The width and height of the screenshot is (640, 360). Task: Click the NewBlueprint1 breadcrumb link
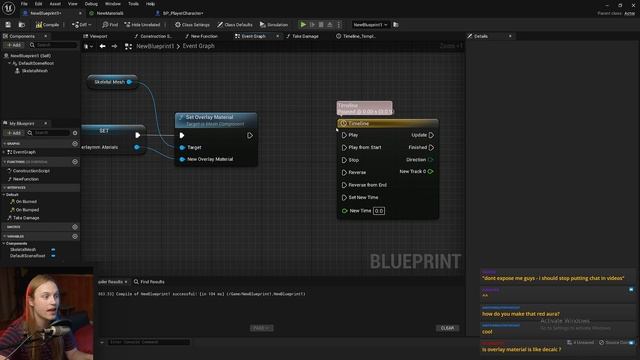point(155,46)
